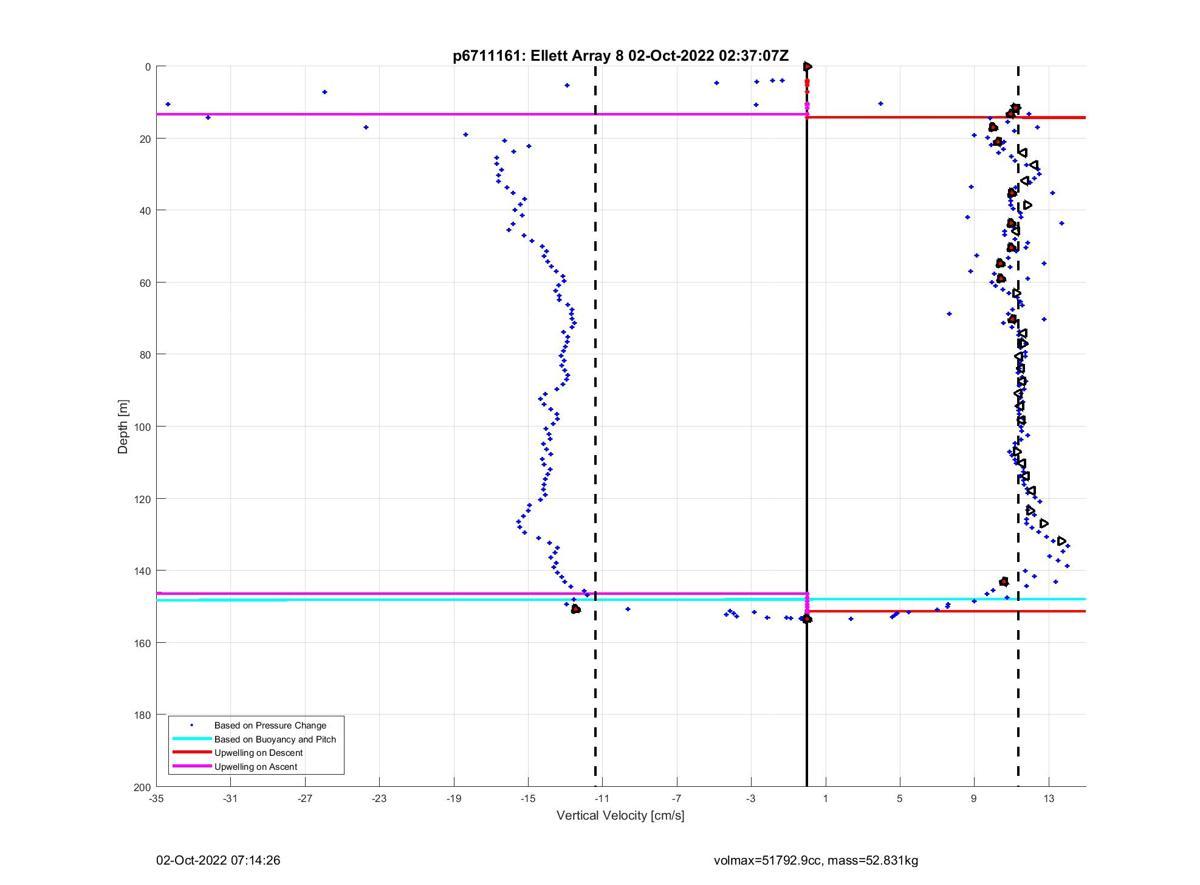Click x-axis tick label '-7'
1200x885 pixels.
click(677, 798)
